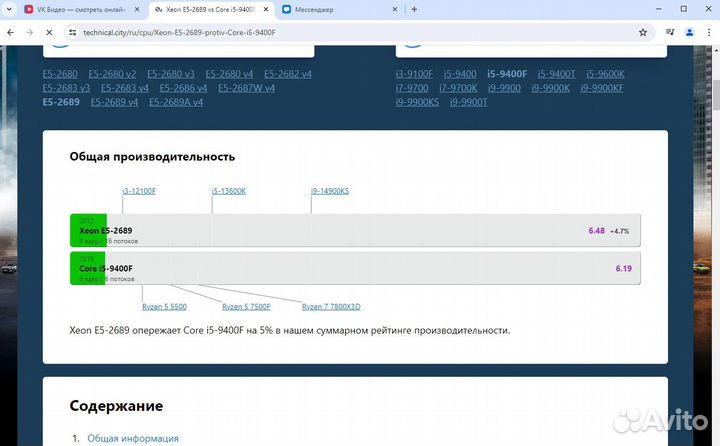Image resolution: width=720 pixels, height=446 pixels.
Task: Open the E5-2687W v4 link
Action: tap(247, 88)
